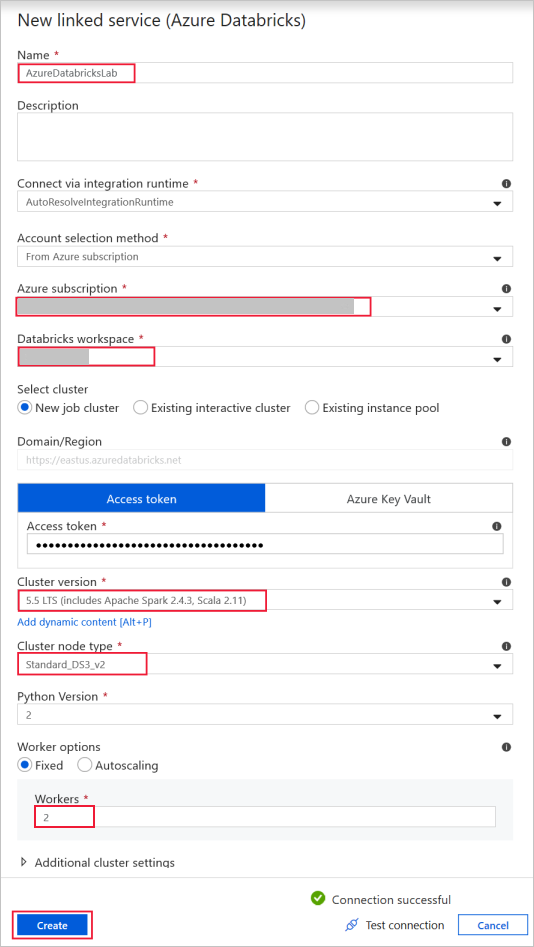534x947 pixels.
Task: Switch to Azure Key Vault tab
Action: (388, 499)
